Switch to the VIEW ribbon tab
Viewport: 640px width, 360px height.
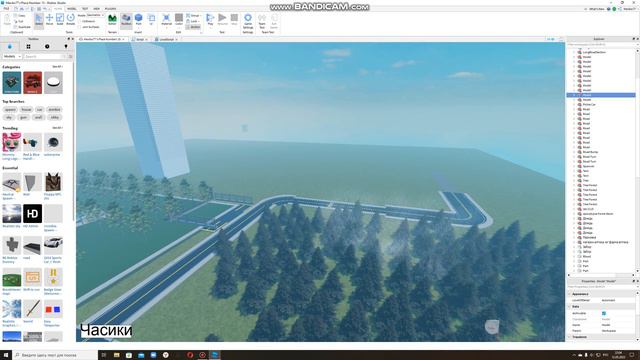pos(97,9)
